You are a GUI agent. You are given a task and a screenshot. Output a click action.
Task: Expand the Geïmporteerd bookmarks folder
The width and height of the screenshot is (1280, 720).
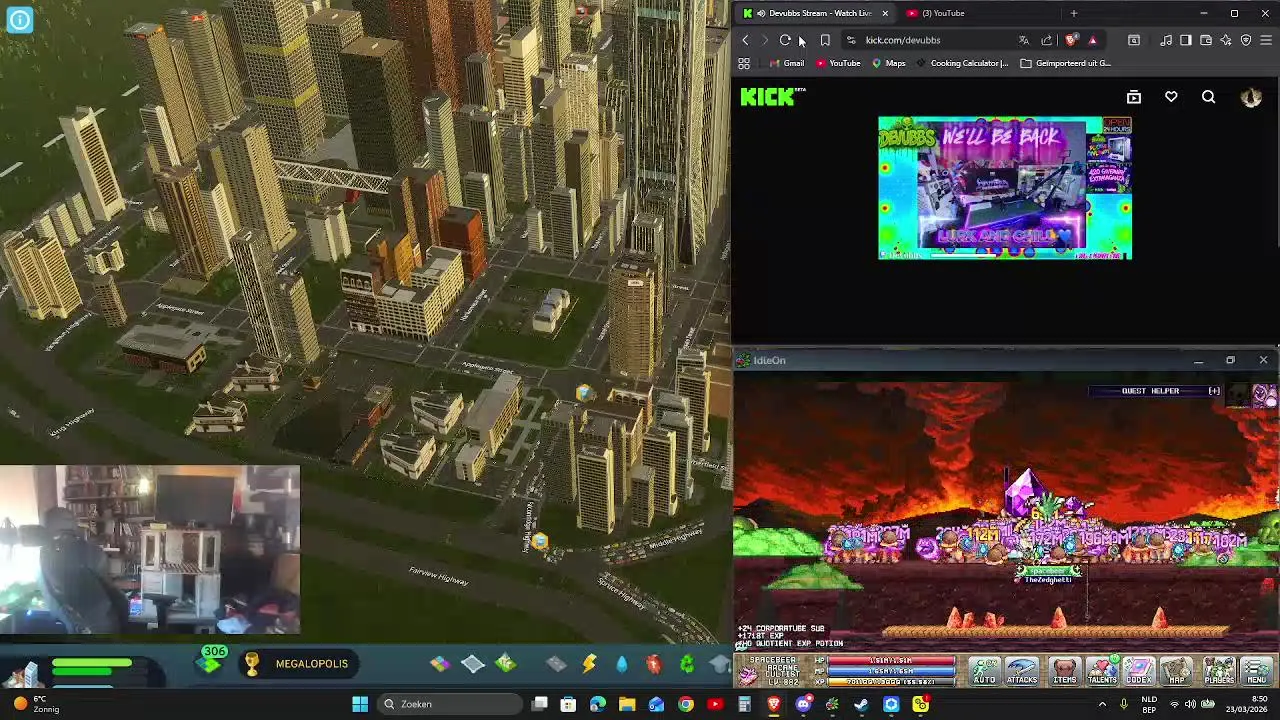click(x=1065, y=63)
